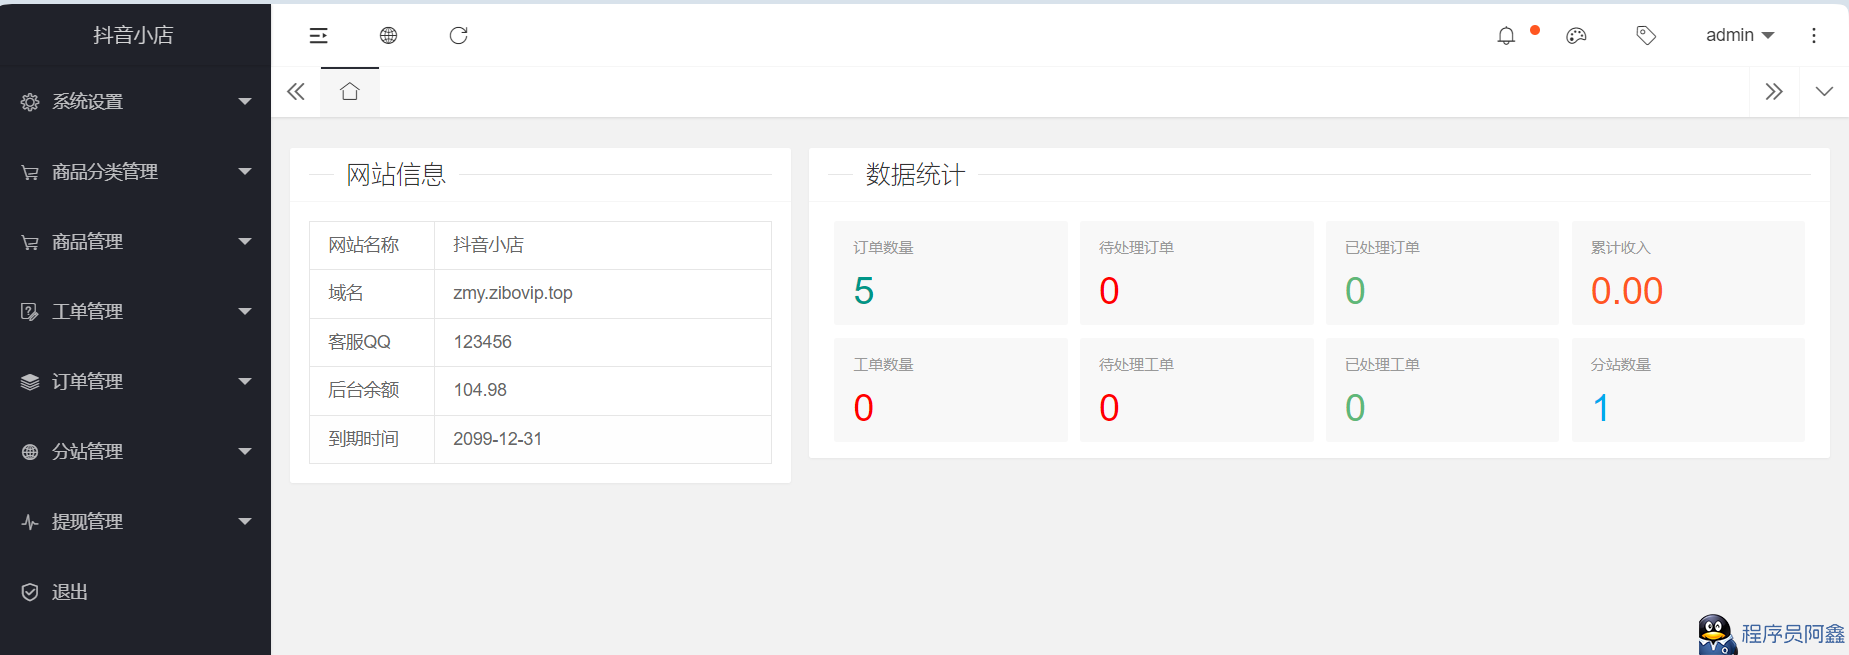Open the 商品分类管理 menu item
This screenshot has width=1849, height=655.
tap(135, 172)
